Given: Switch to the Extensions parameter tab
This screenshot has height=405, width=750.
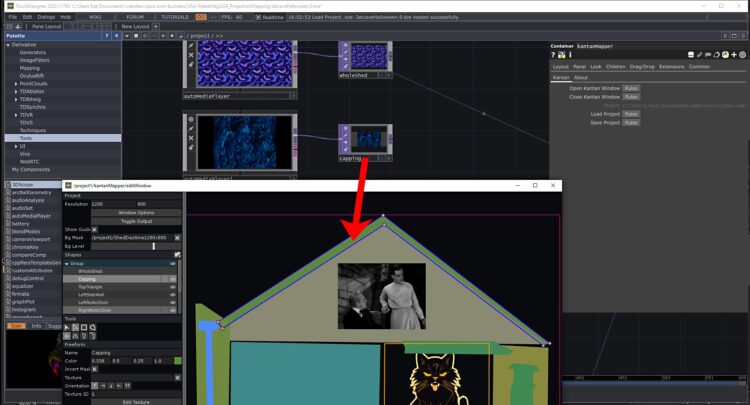Looking at the screenshot, I should coord(672,67).
